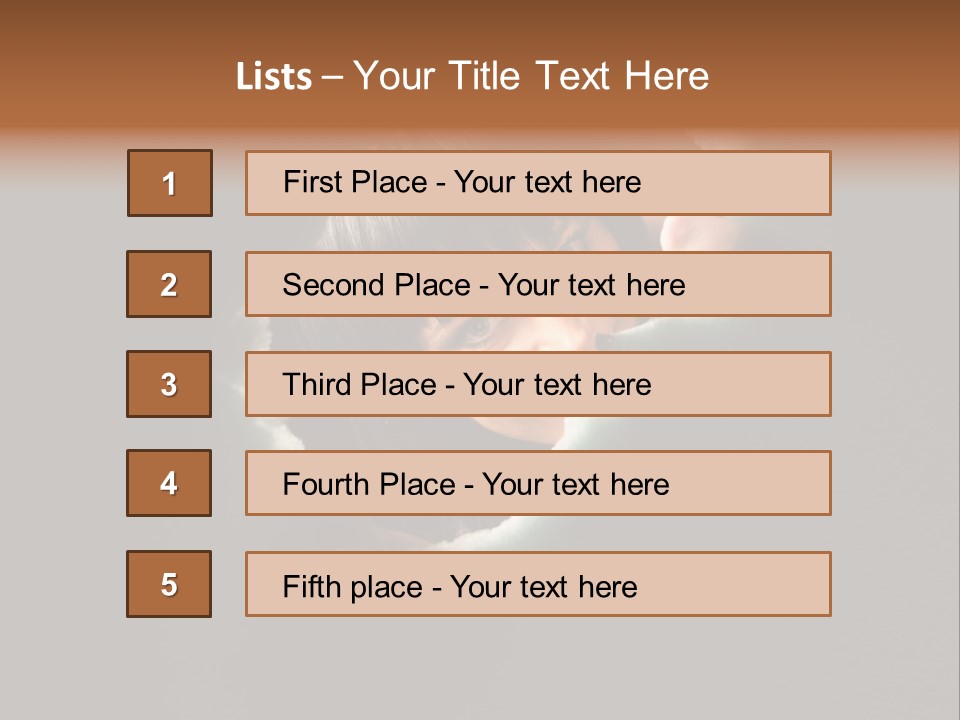960x720 pixels.
Task: Click the faded background photo right of list
Action: click(890, 380)
